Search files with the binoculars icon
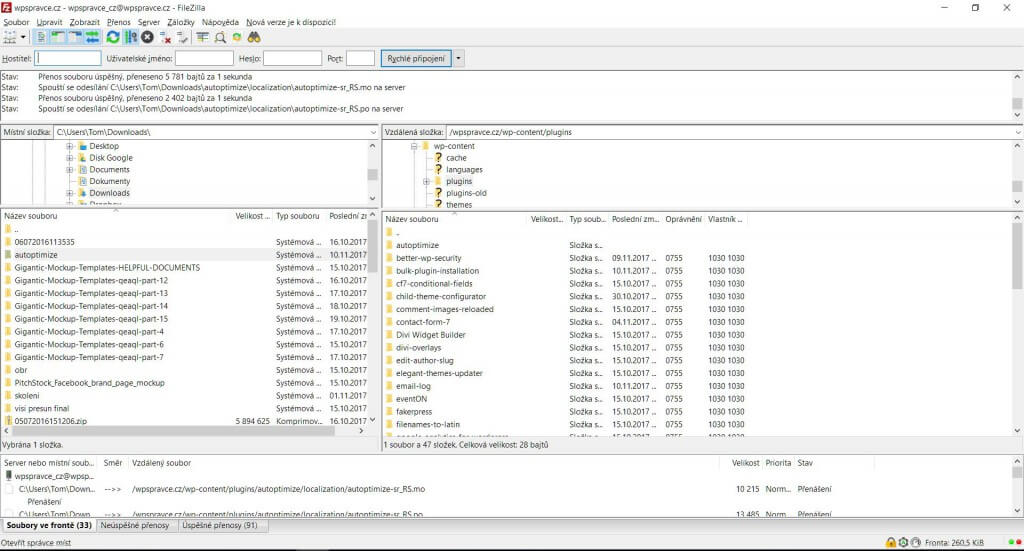Image resolution: width=1024 pixels, height=551 pixels. coord(254,37)
